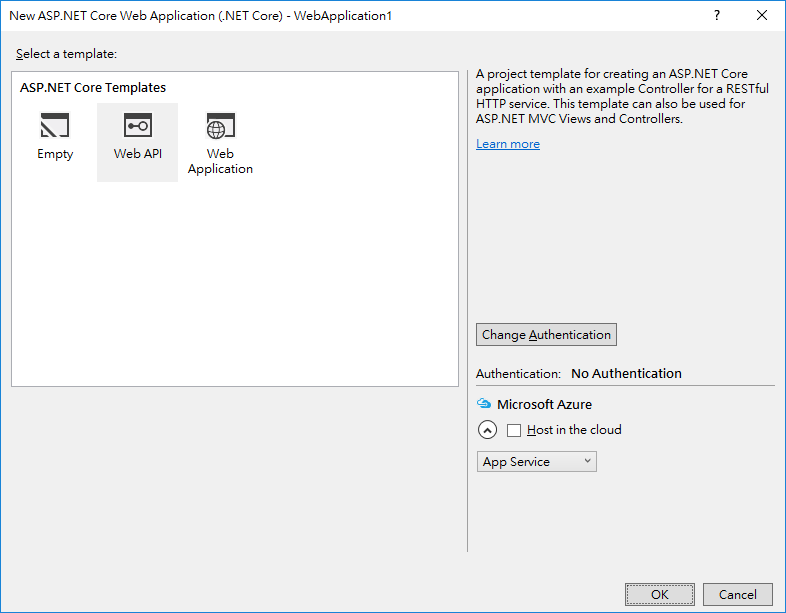The height and width of the screenshot is (613, 786).
Task: Select the Empty template icon
Action: (x=55, y=125)
